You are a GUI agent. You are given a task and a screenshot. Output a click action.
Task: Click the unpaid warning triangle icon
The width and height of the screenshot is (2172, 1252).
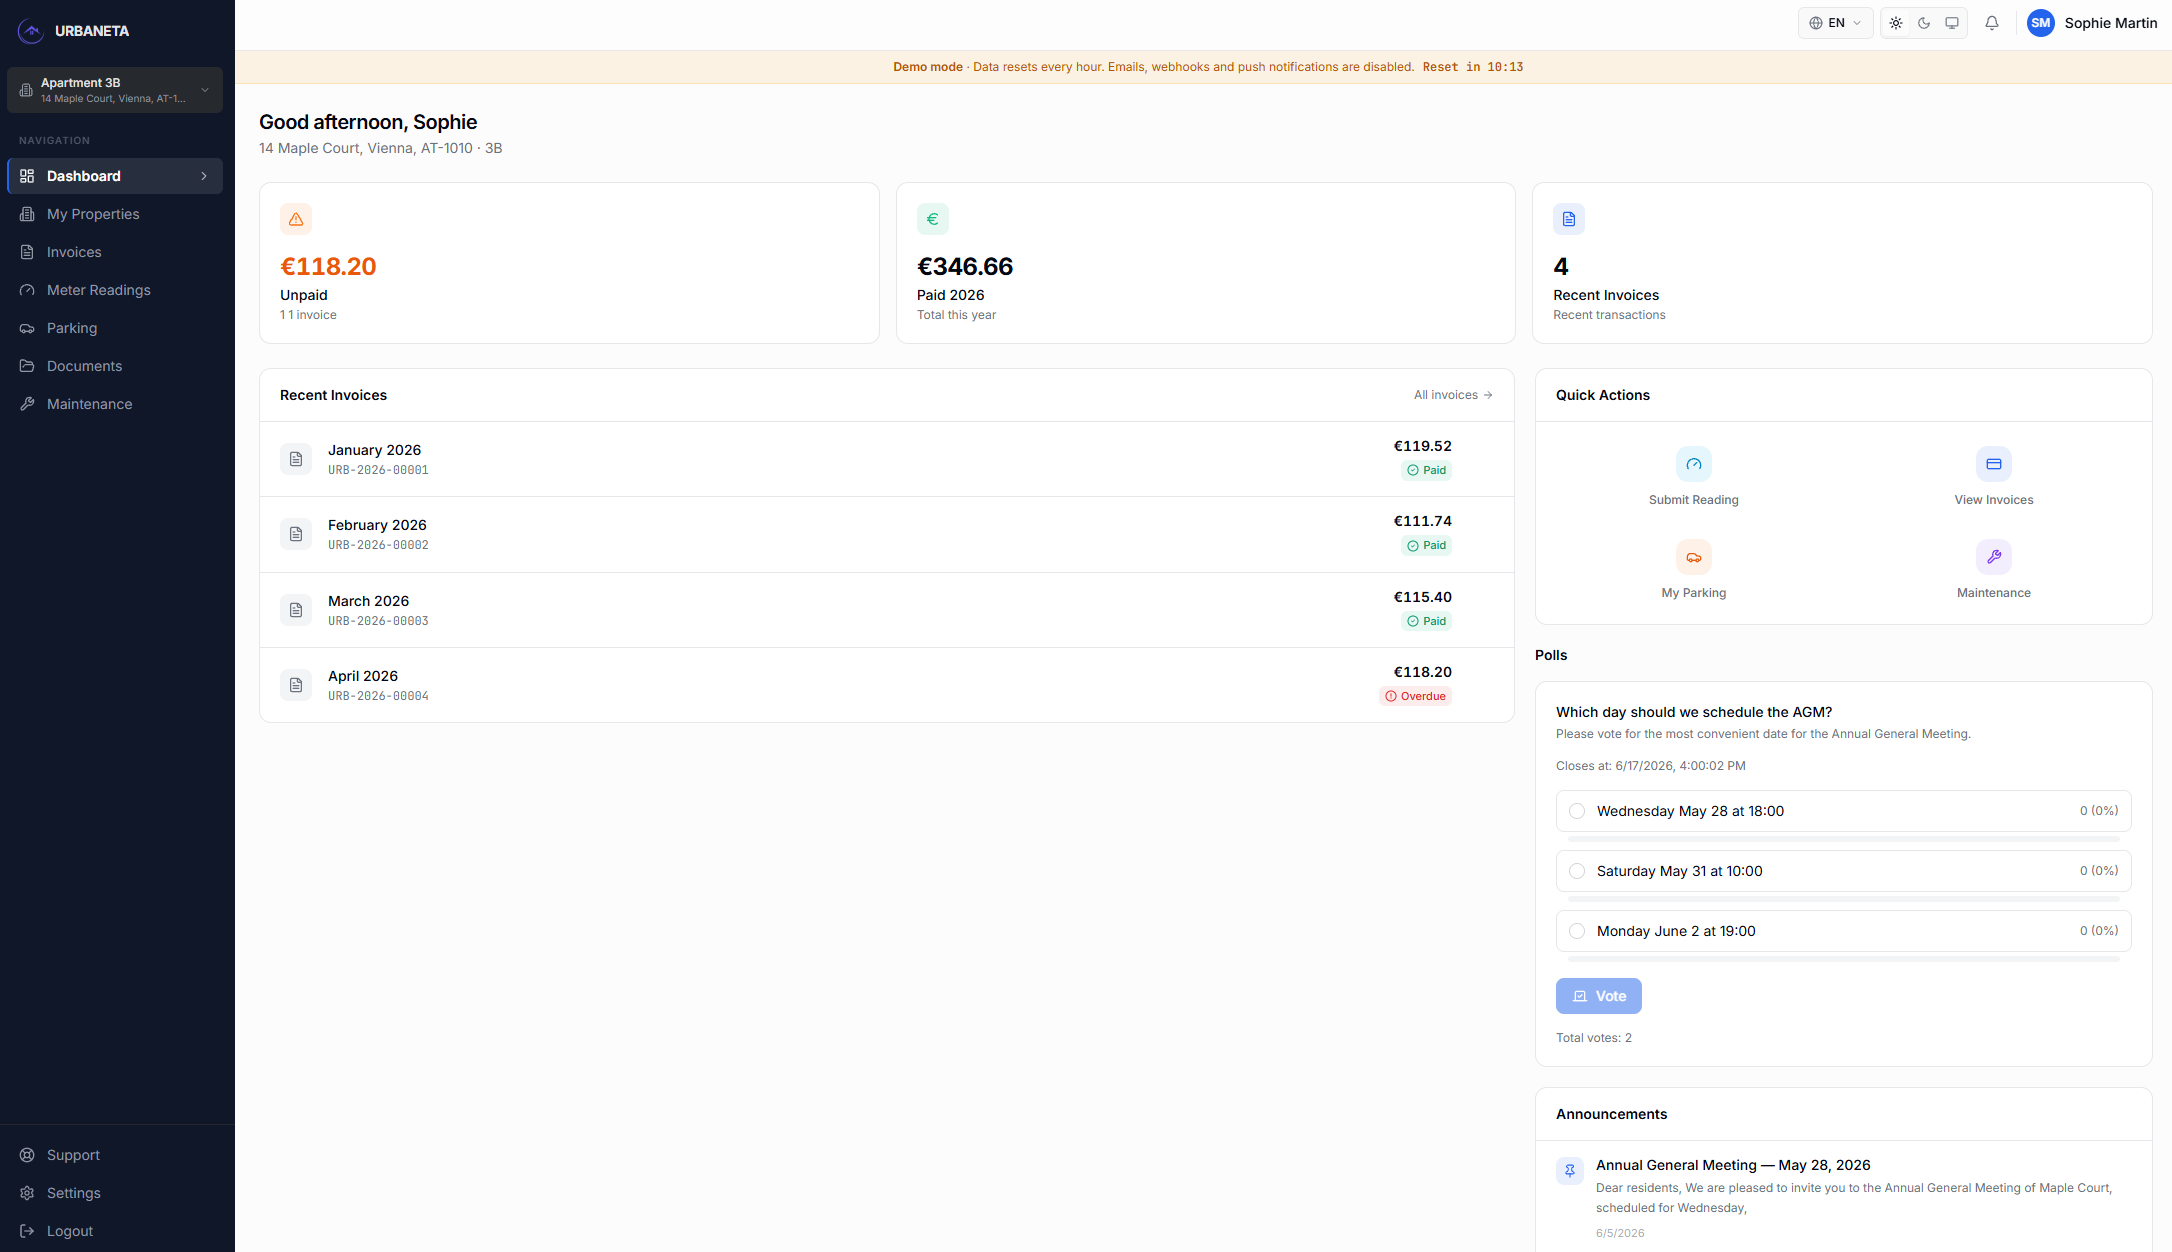click(x=296, y=219)
